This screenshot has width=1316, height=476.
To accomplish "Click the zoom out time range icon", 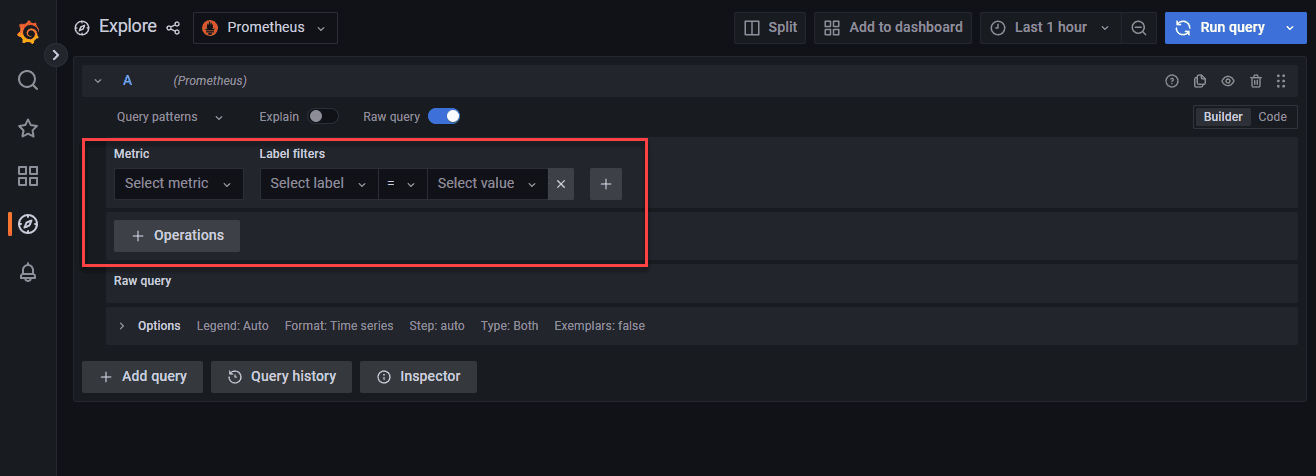I will pyautogui.click(x=1138, y=28).
